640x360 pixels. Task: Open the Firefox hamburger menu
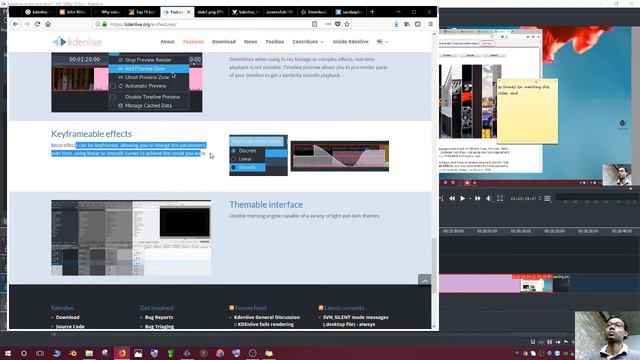point(430,24)
